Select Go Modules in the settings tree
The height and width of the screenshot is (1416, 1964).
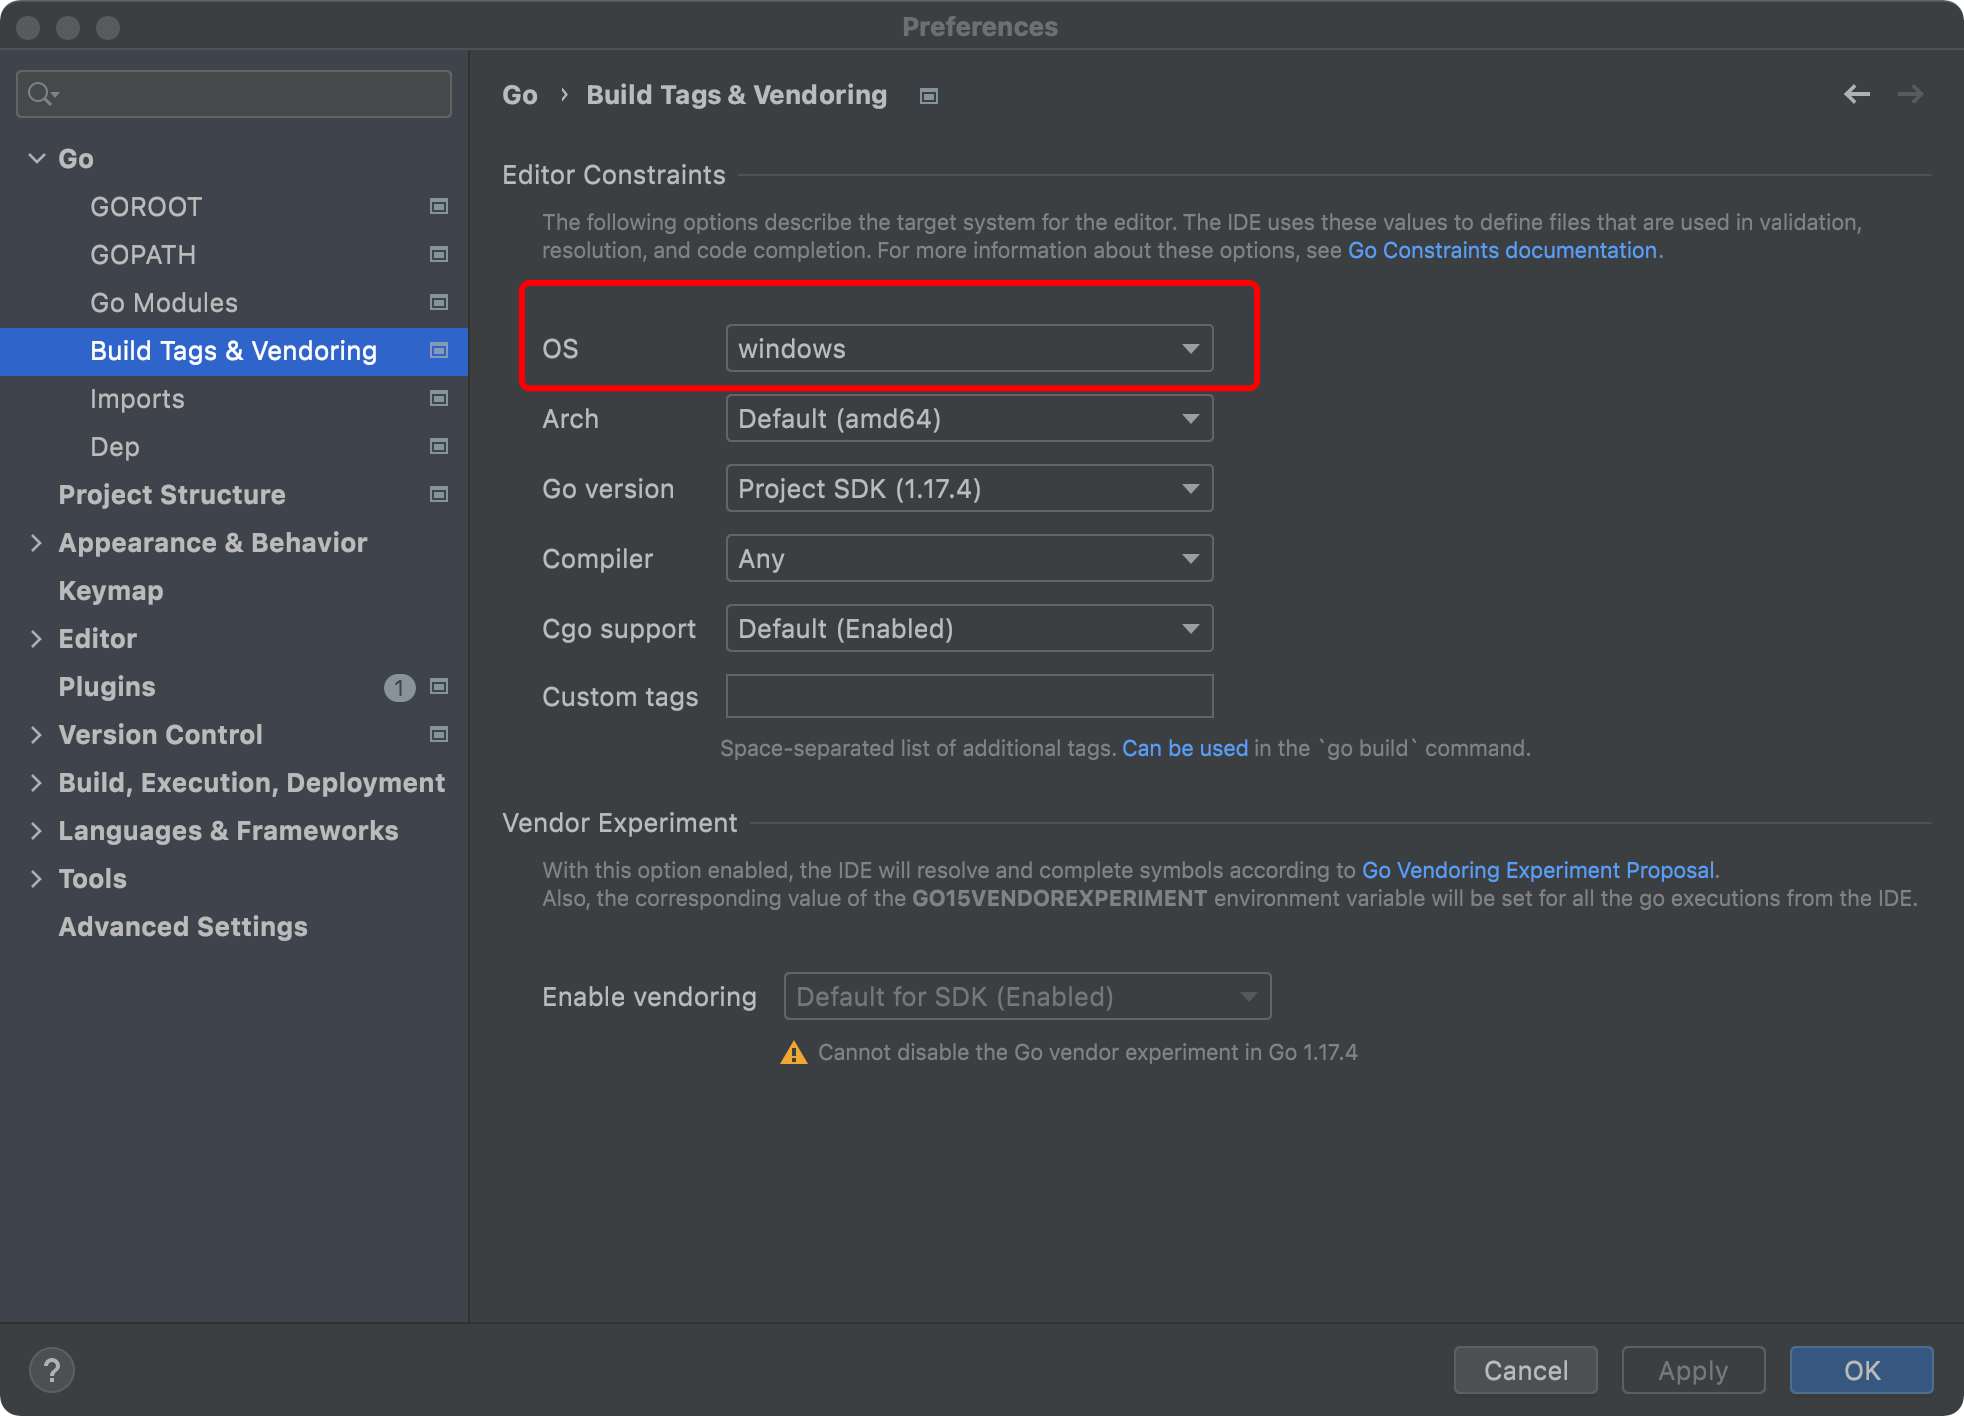click(x=234, y=302)
